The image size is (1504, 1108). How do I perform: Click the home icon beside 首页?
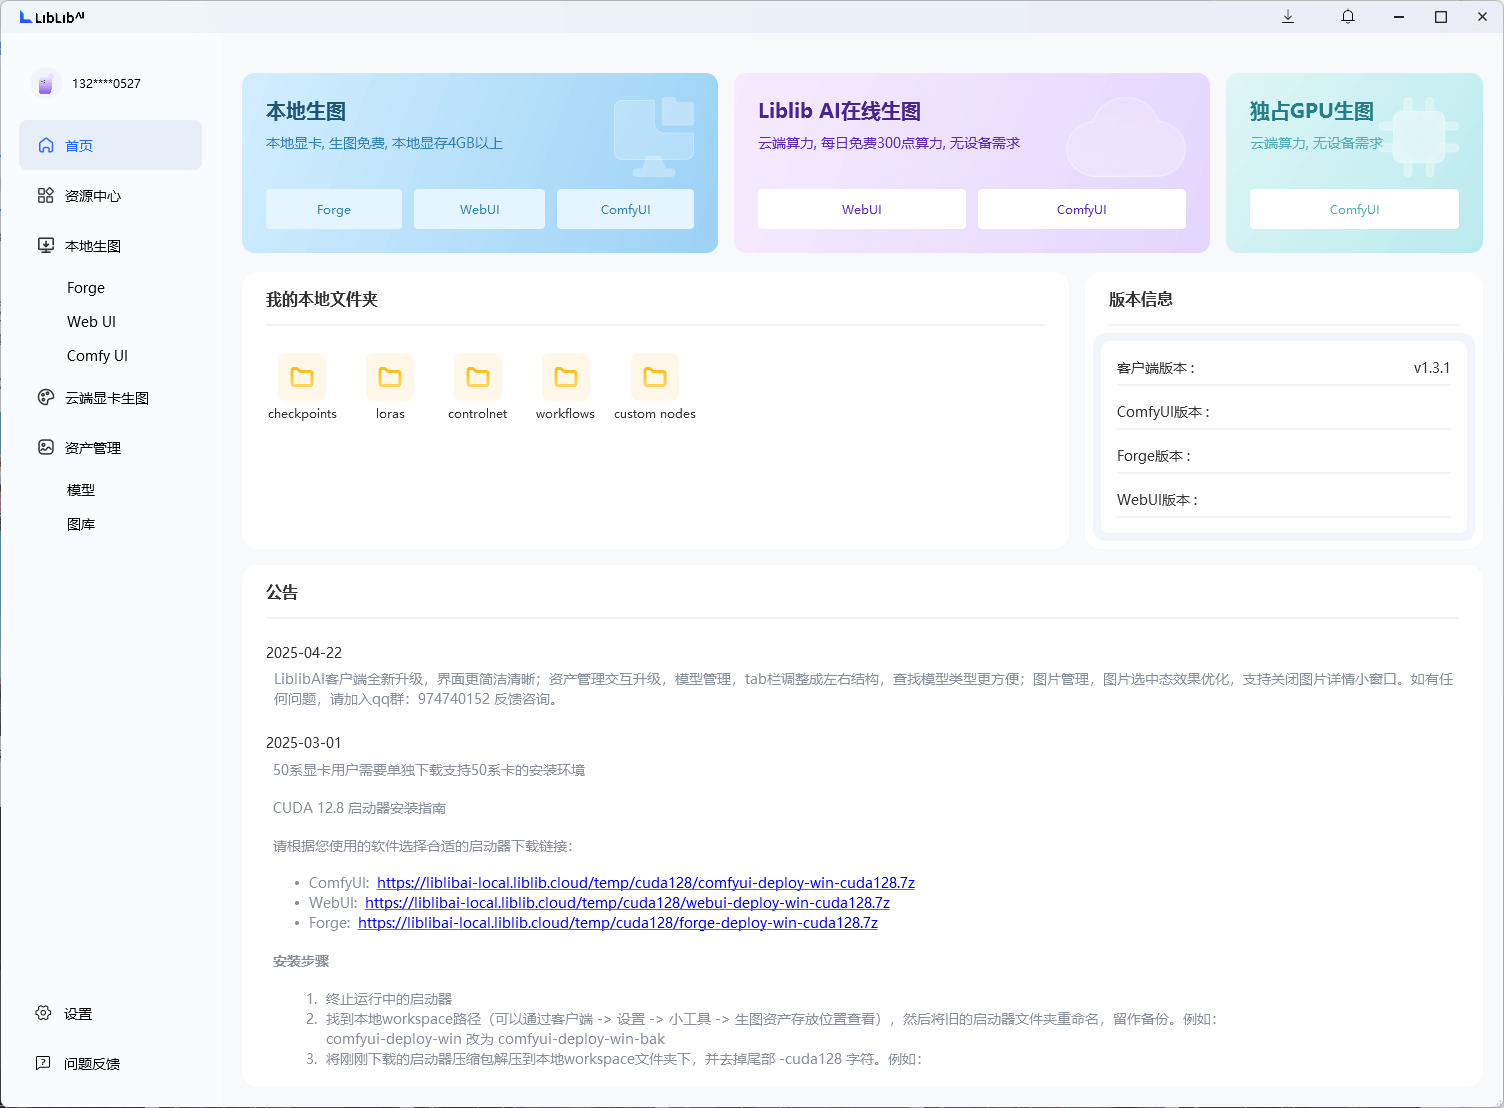click(x=46, y=145)
